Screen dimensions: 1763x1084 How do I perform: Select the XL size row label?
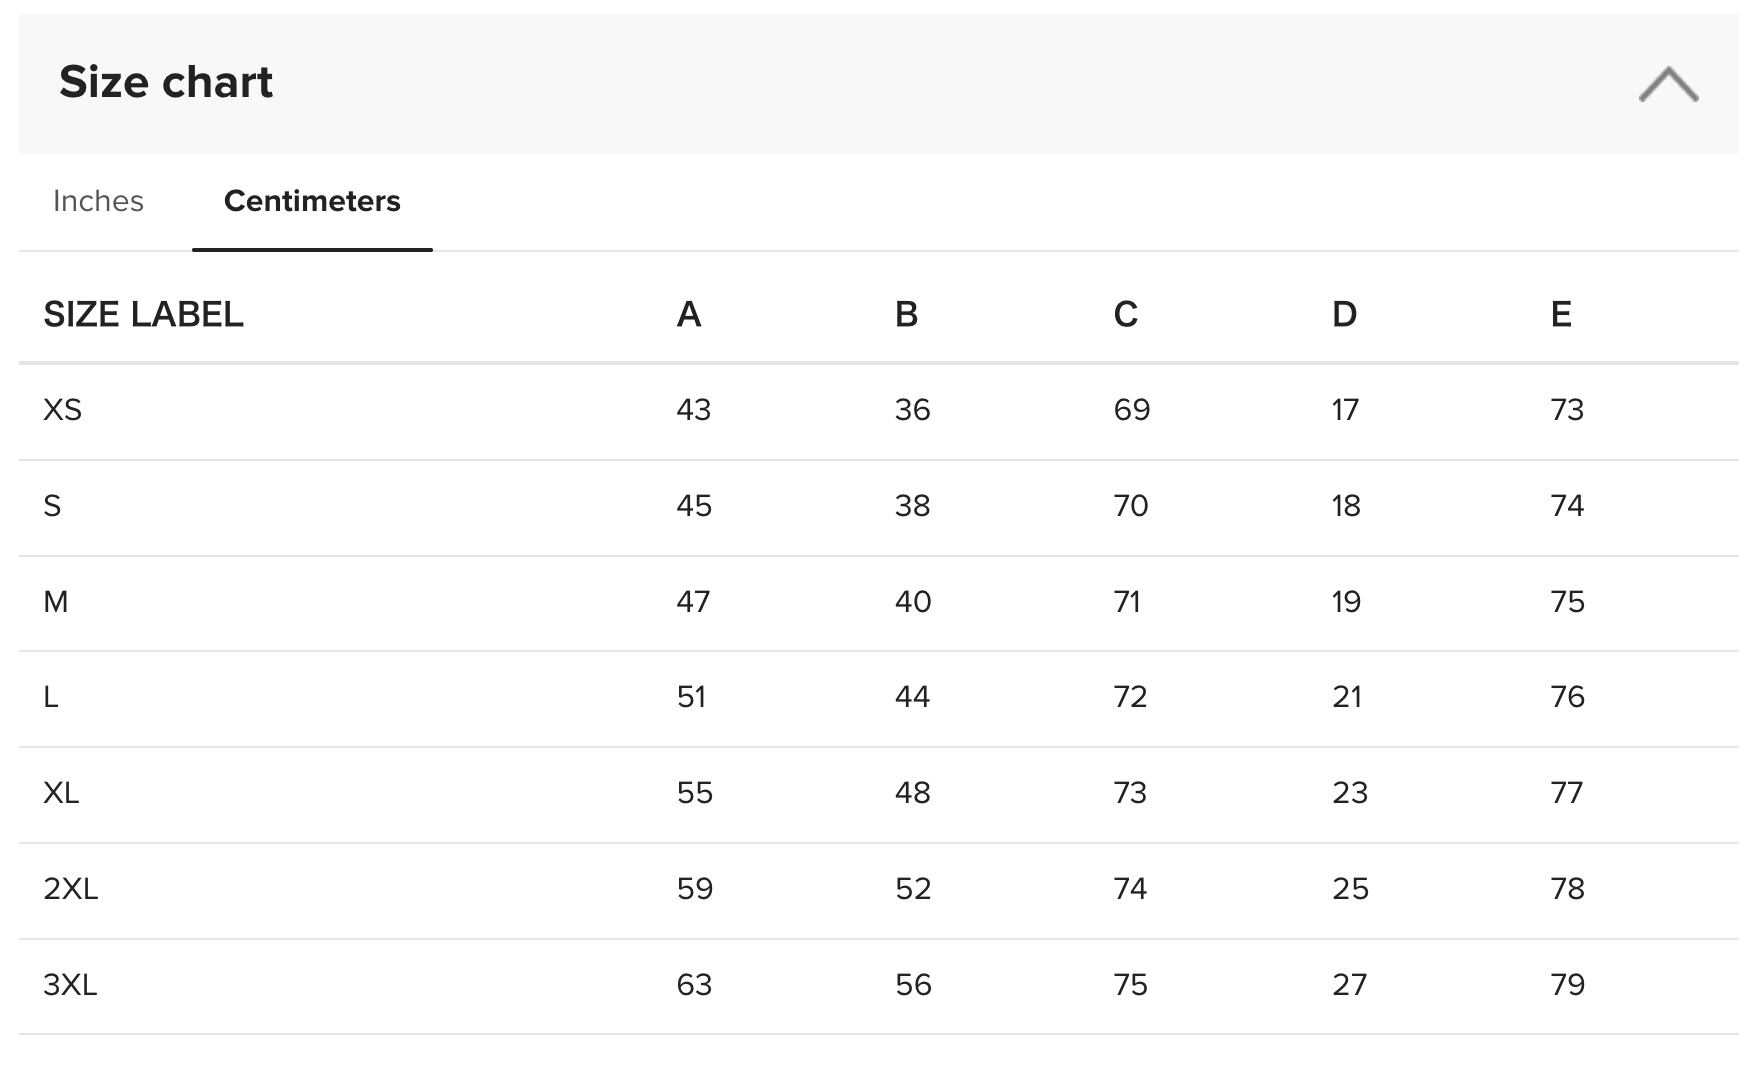click(x=61, y=793)
